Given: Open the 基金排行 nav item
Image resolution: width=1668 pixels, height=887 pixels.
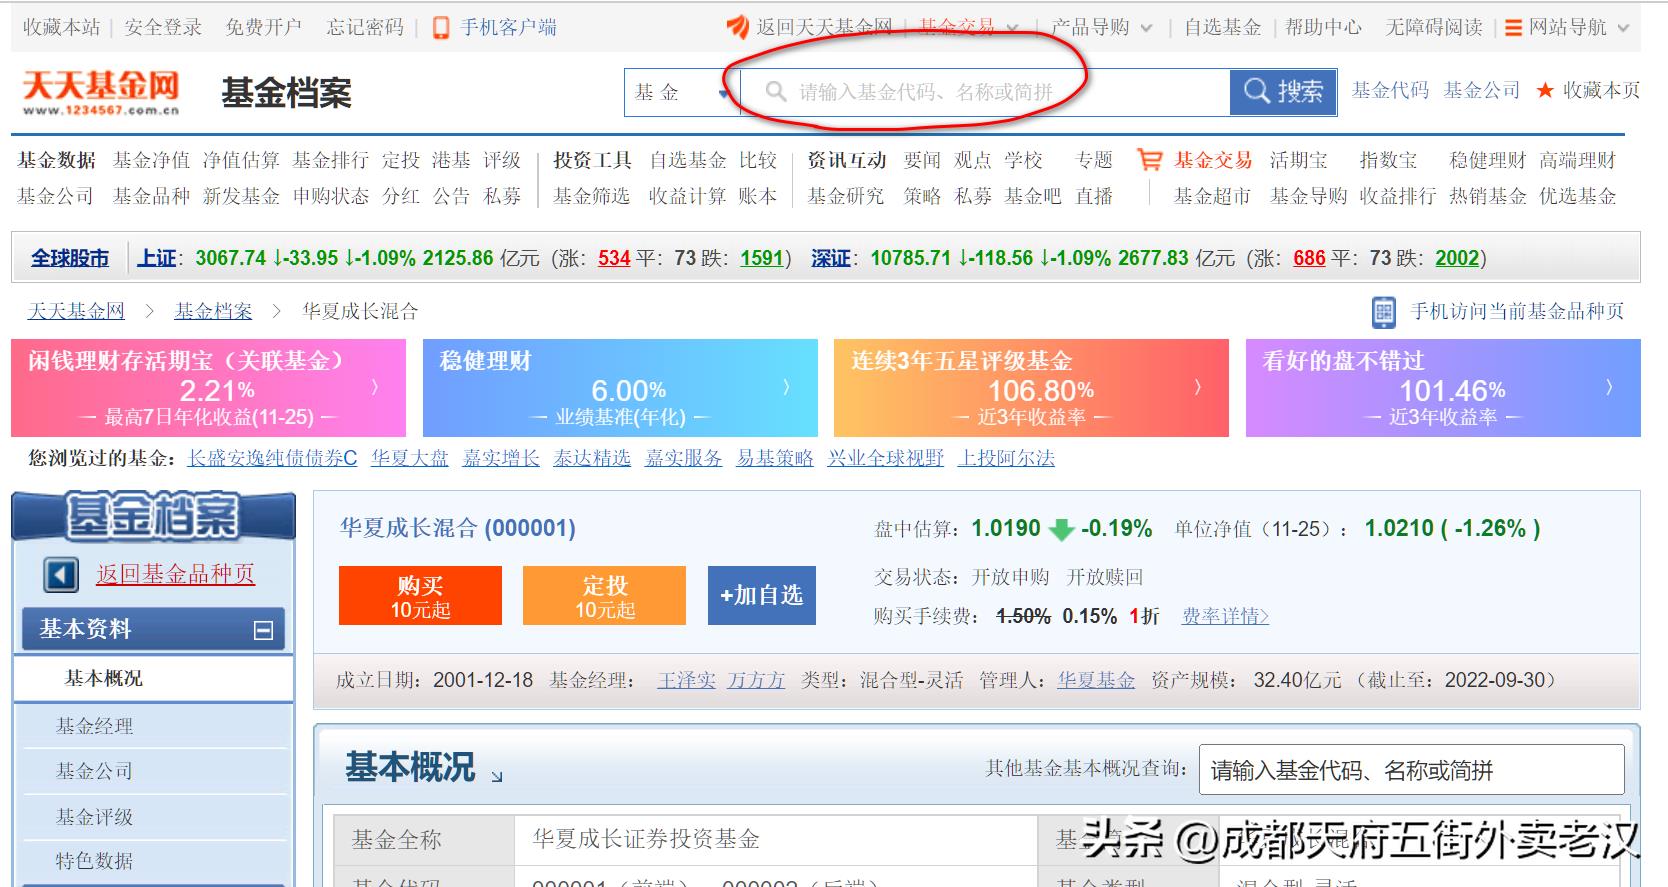Looking at the screenshot, I should click(x=330, y=160).
